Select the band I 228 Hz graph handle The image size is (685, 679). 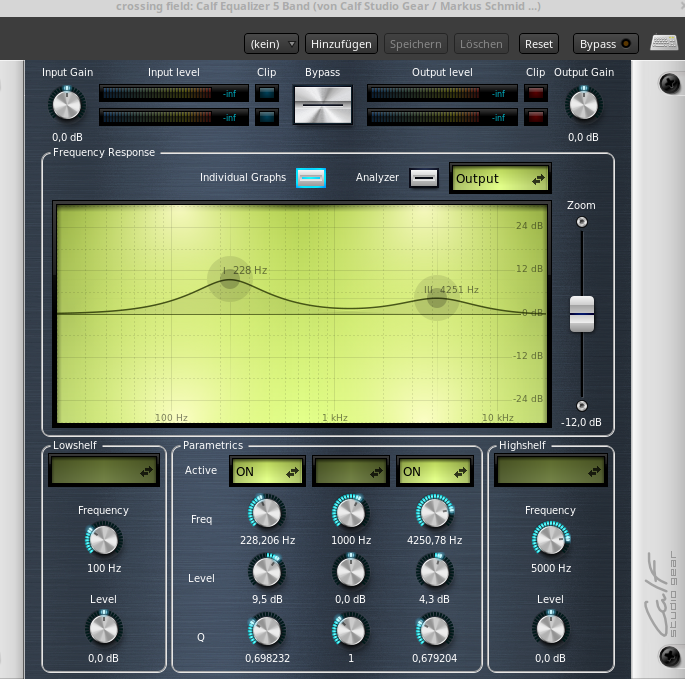coord(230,280)
